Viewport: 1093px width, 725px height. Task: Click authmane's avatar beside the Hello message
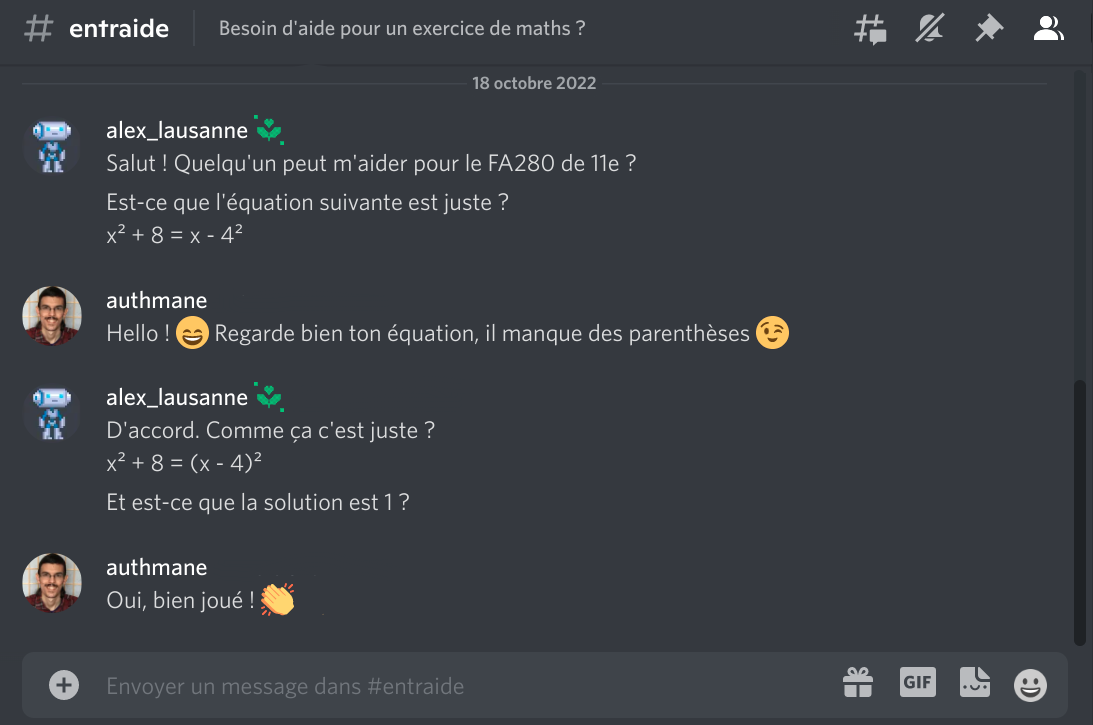51,316
